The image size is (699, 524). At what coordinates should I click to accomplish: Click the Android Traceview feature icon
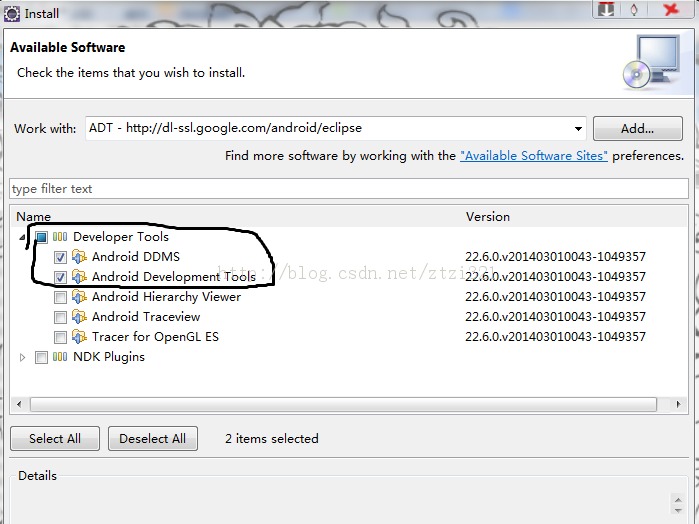tap(79, 317)
